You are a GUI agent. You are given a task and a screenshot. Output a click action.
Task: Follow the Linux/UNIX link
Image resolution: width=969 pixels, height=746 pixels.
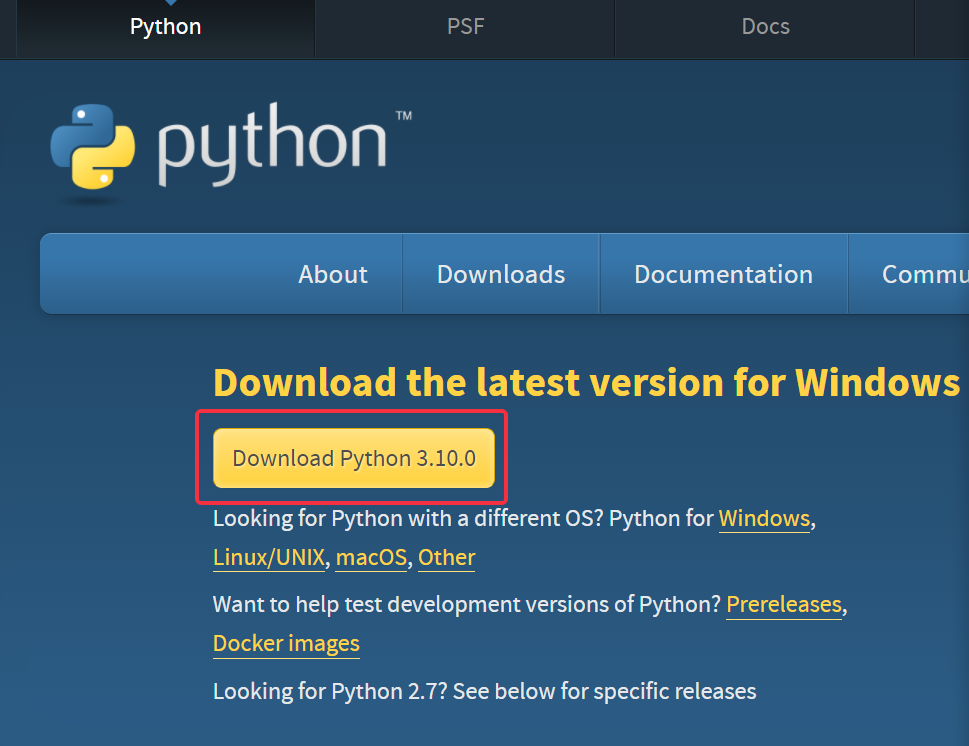[x=269, y=557]
